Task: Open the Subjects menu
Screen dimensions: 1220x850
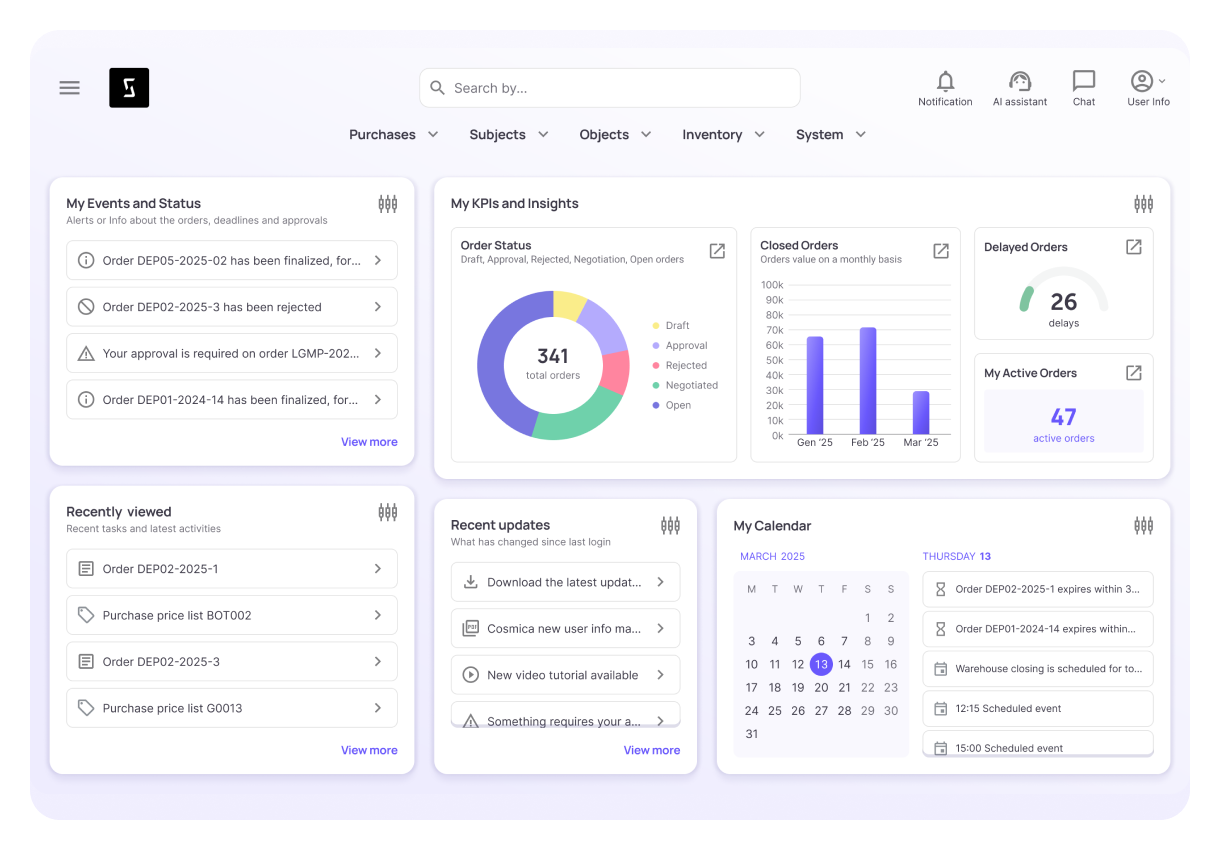Action: [508, 135]
